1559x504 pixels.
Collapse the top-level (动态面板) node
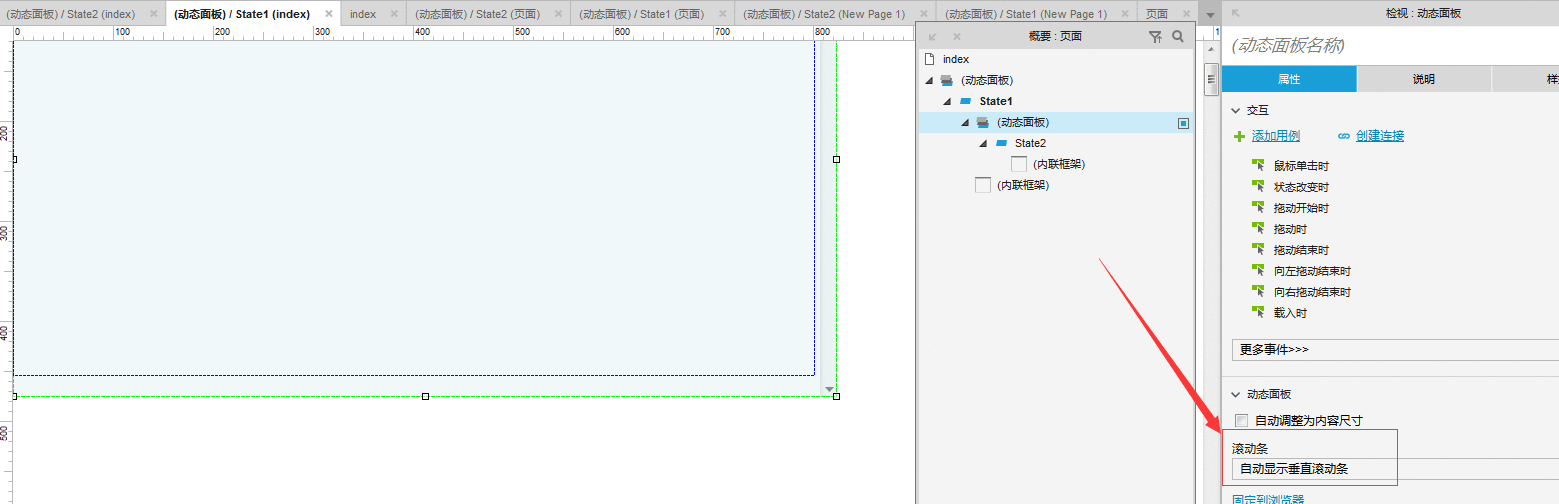[x=928, y=80]
